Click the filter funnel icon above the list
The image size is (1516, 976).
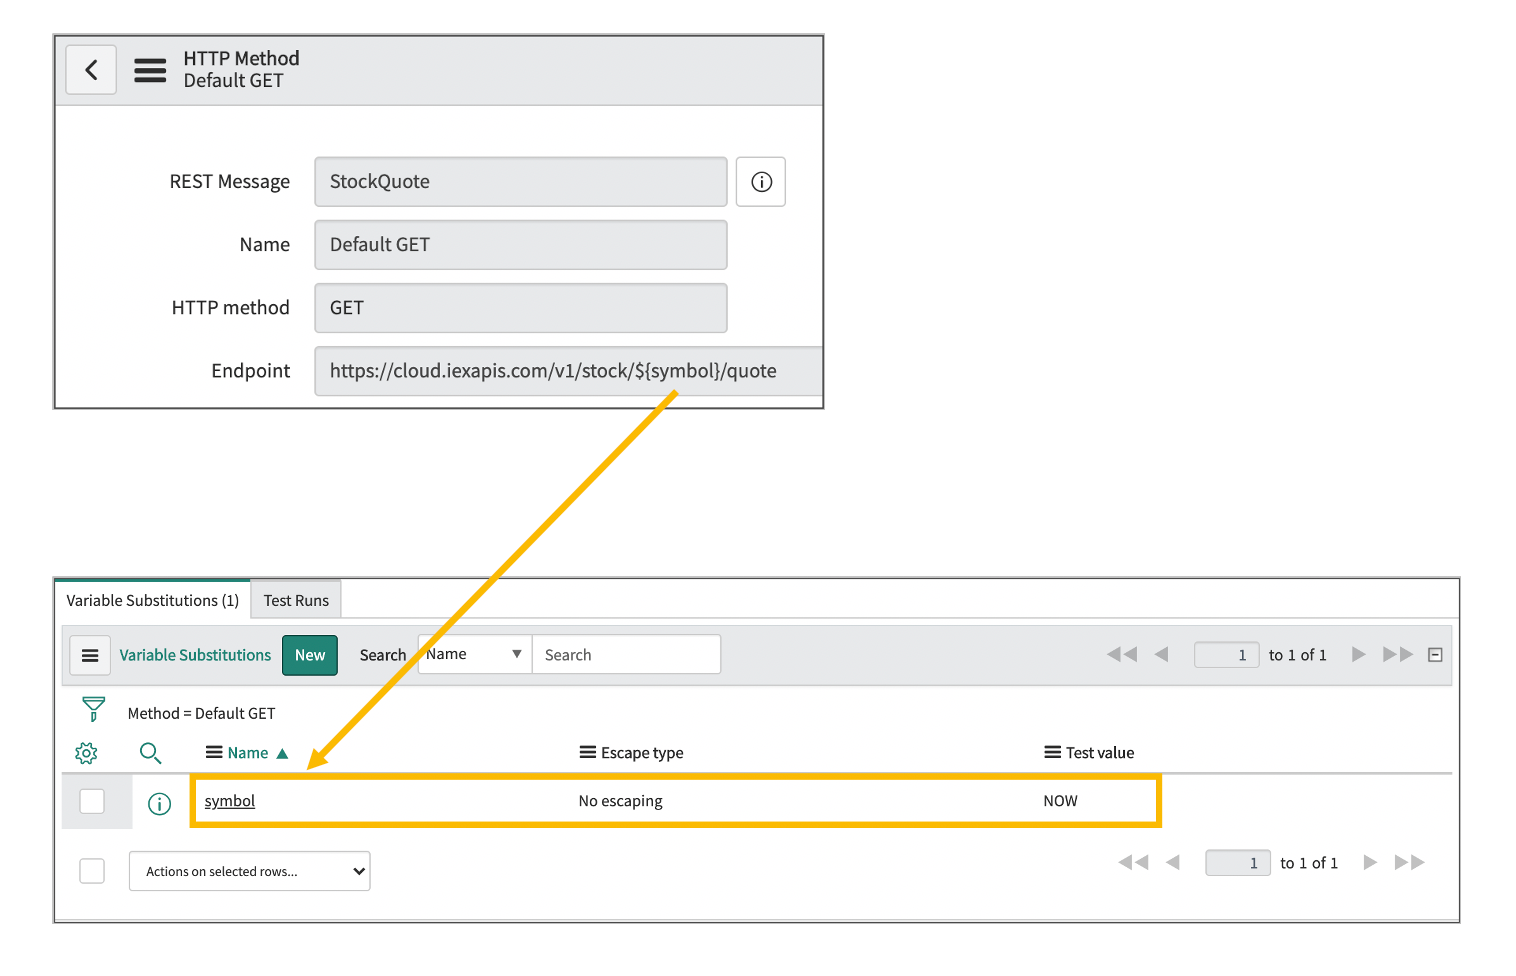(x=92, y=709)
